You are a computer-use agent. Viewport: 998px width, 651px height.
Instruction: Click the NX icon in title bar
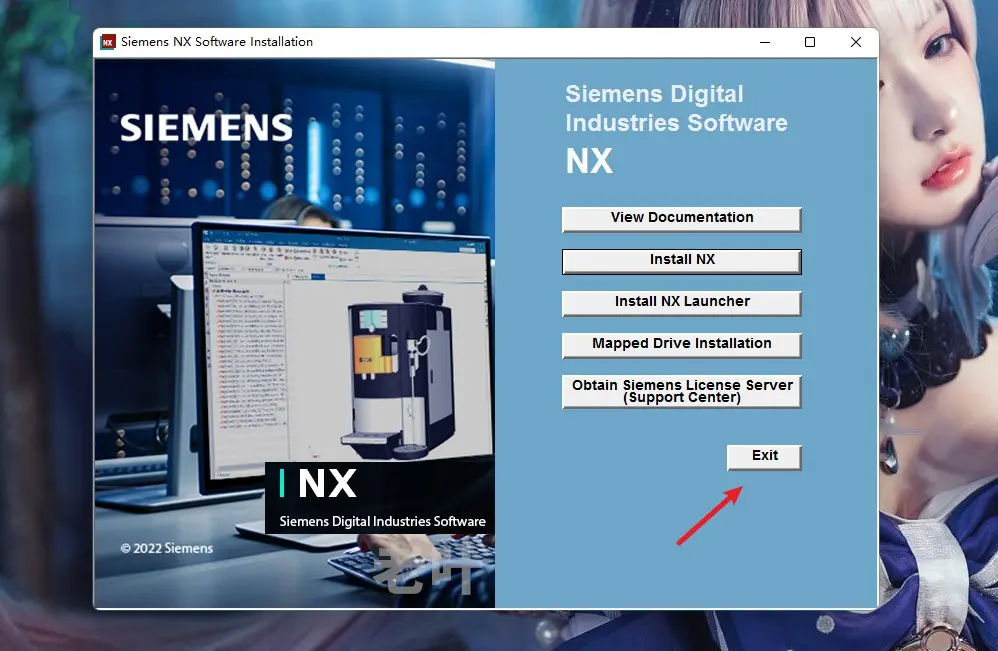click(108, 42)
